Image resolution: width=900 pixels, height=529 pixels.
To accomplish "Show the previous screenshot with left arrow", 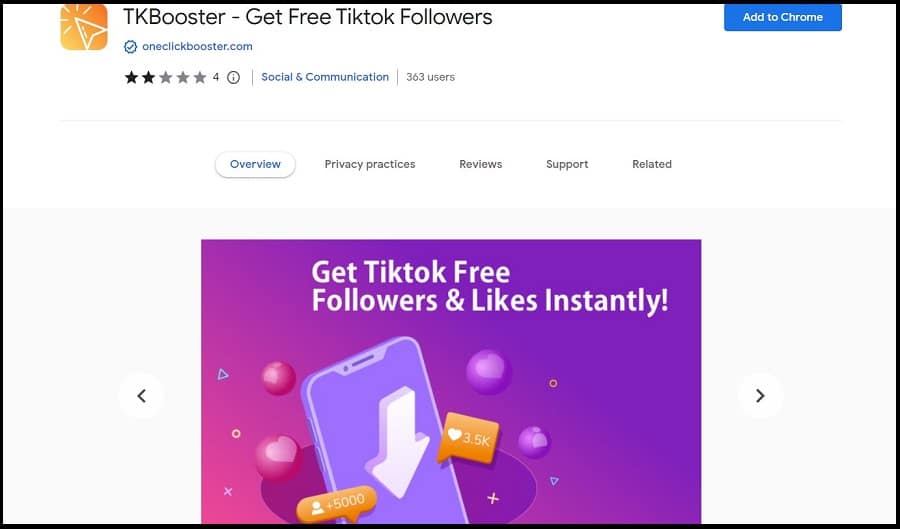I will point(141,395).
